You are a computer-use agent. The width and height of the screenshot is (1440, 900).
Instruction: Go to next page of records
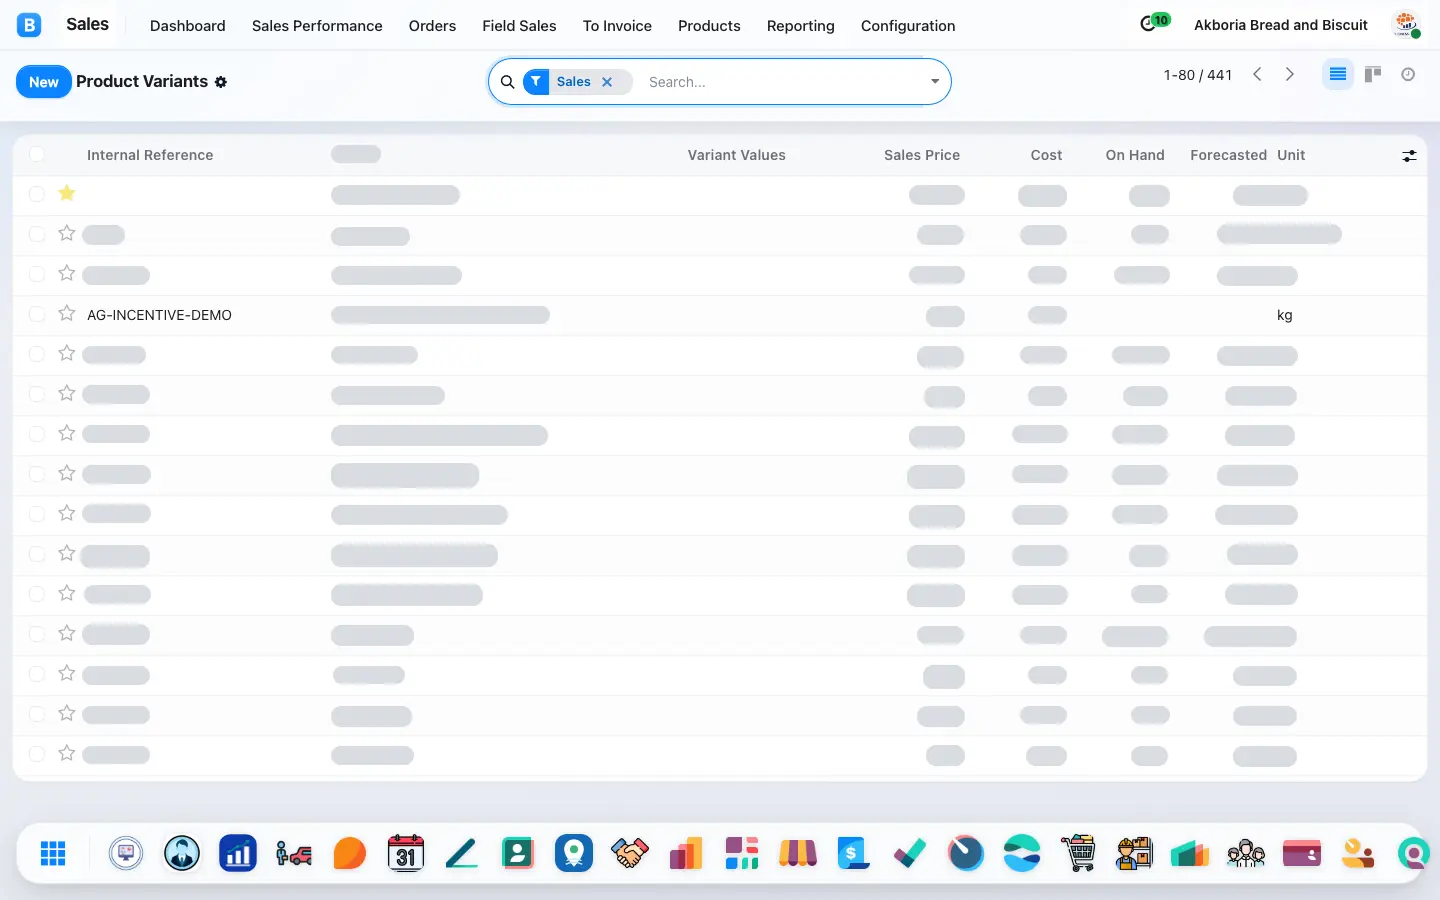[x=1290, y=74]
